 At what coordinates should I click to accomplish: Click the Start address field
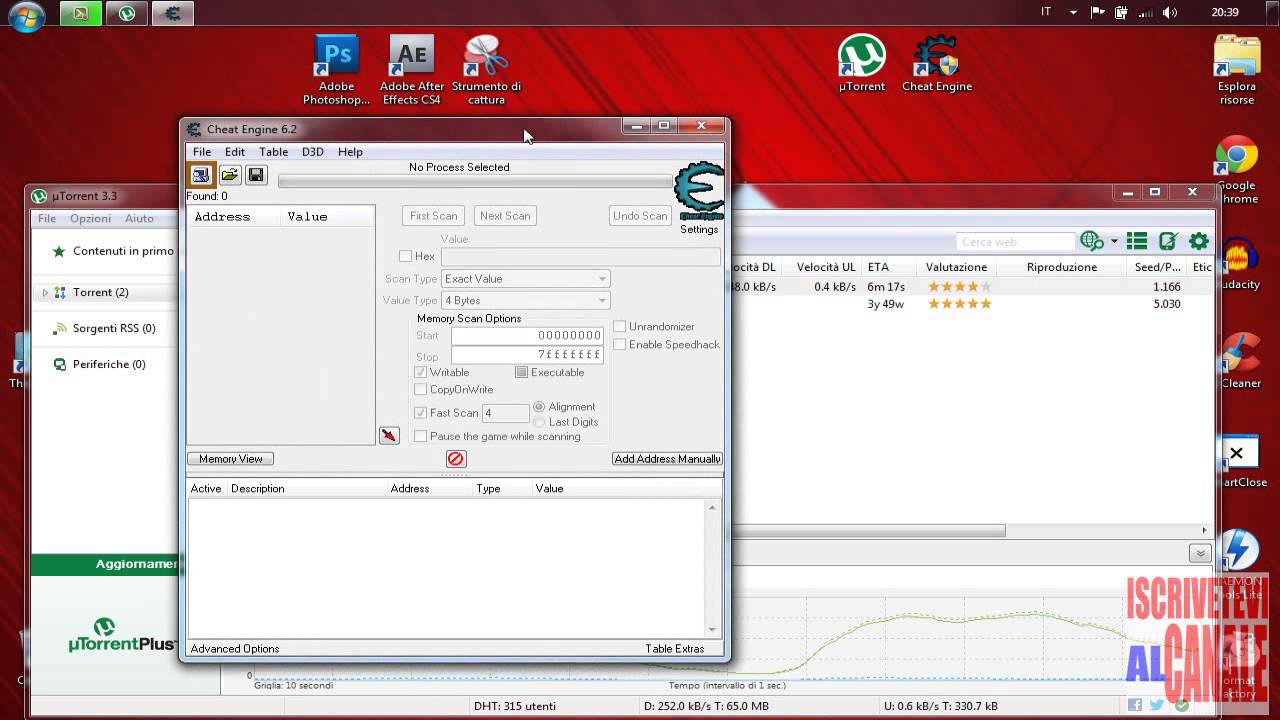(x=527, y=335)
